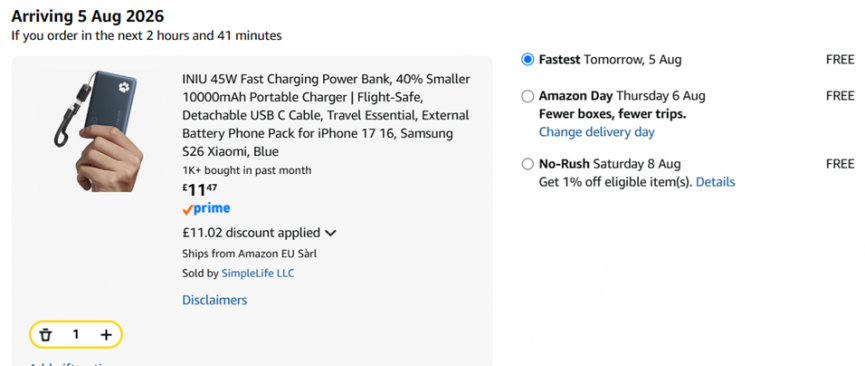The height and width of the screenshot is (366, 865).
Task: Click the Amazon Day option label
Action: pos(576,96)
